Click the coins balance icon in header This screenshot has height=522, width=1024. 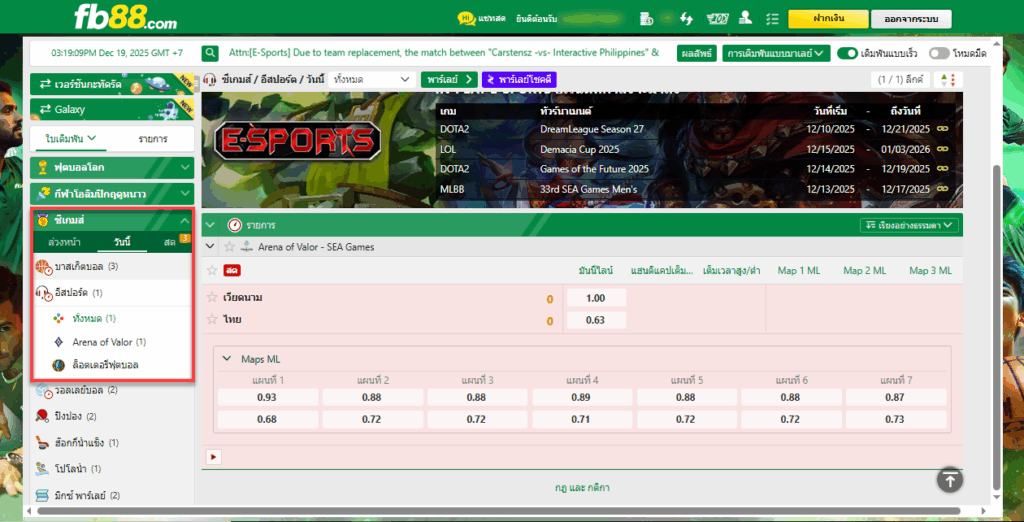pos(647,18)
